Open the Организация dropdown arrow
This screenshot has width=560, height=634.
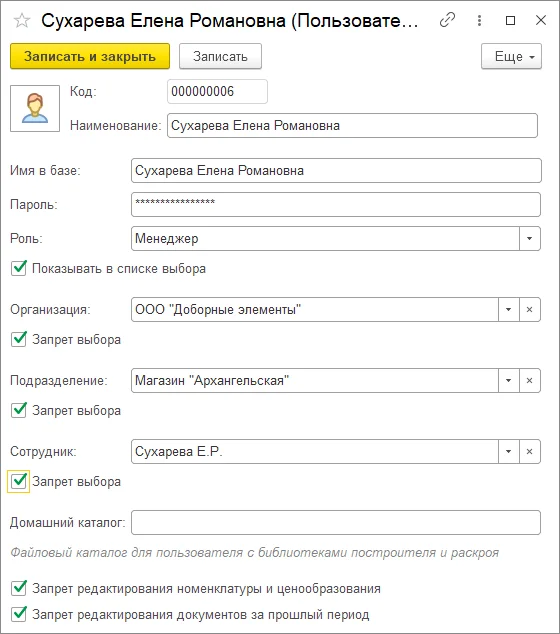(x=509, y=310)
